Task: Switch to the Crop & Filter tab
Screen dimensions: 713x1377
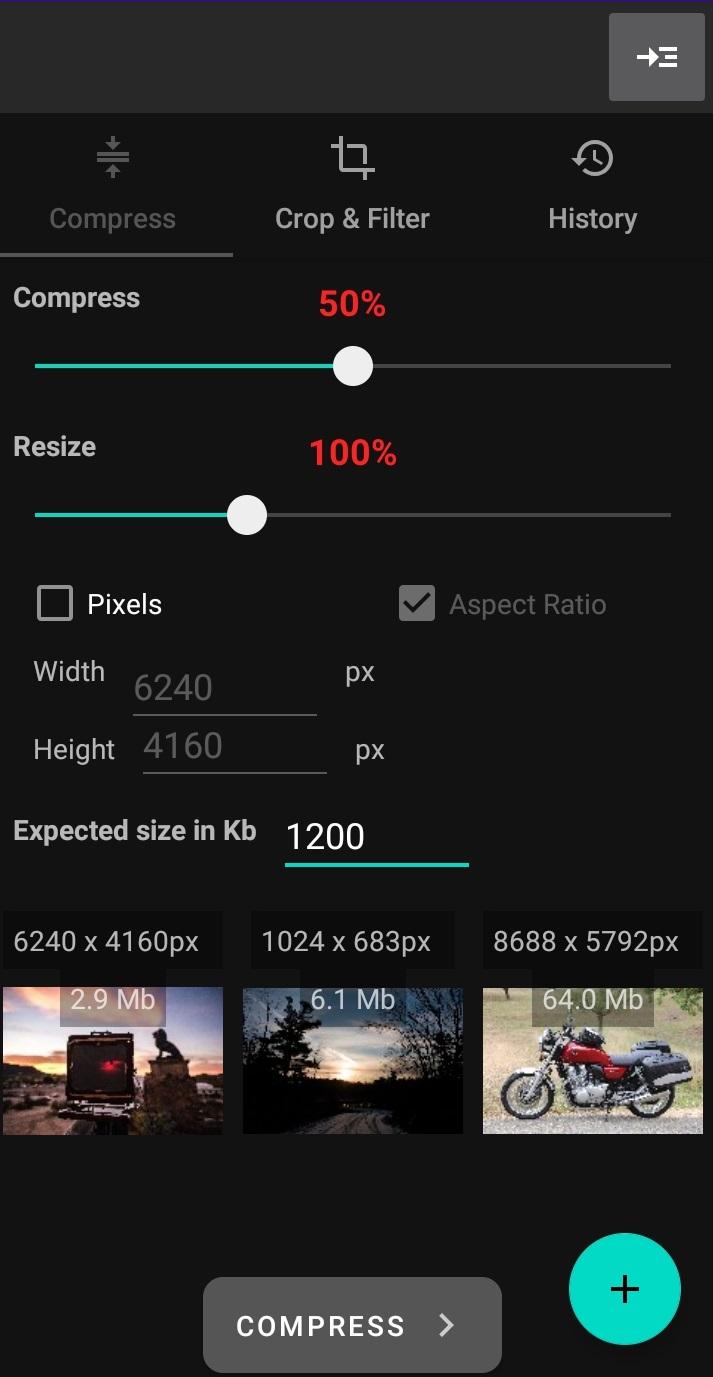Action: pos(352,219)
